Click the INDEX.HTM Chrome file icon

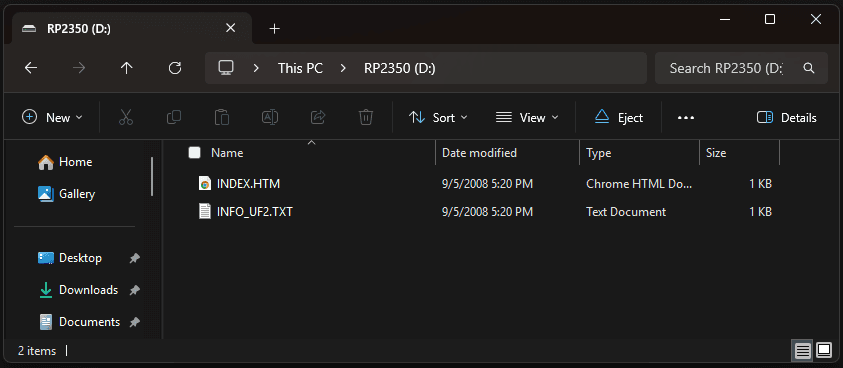204,184
